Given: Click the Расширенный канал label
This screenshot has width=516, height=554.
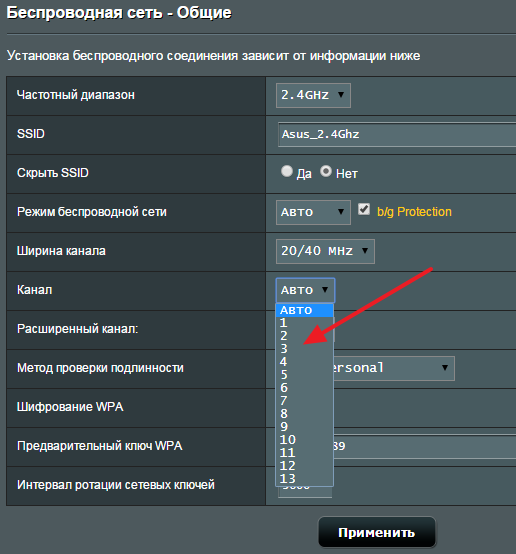Looking at the screenshot, I should [77, 329].
